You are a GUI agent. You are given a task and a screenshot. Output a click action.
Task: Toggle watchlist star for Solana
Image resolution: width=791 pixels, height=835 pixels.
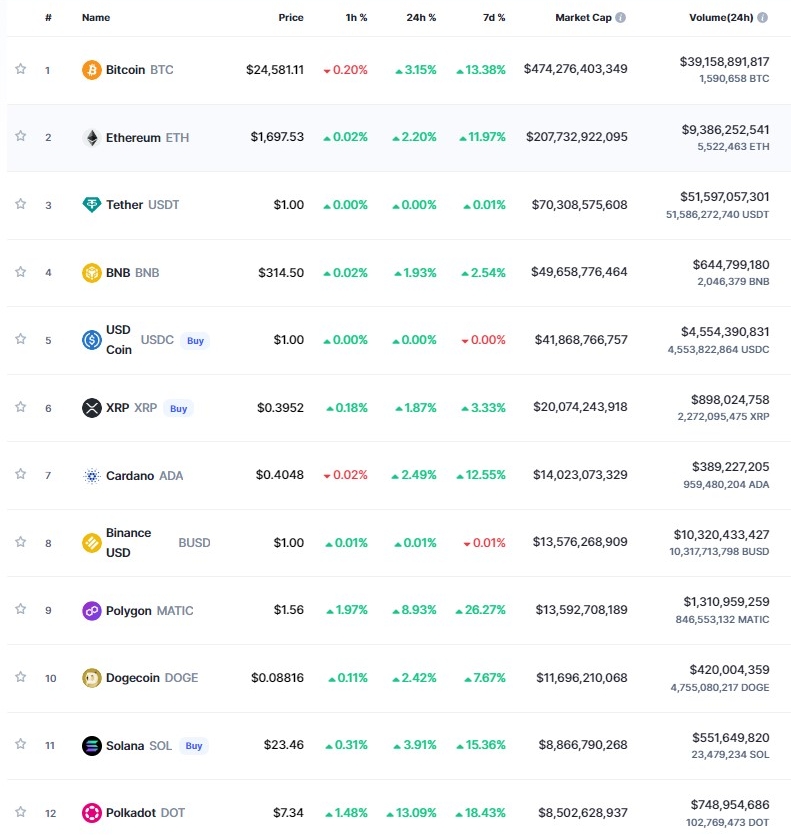coord(20,744)
